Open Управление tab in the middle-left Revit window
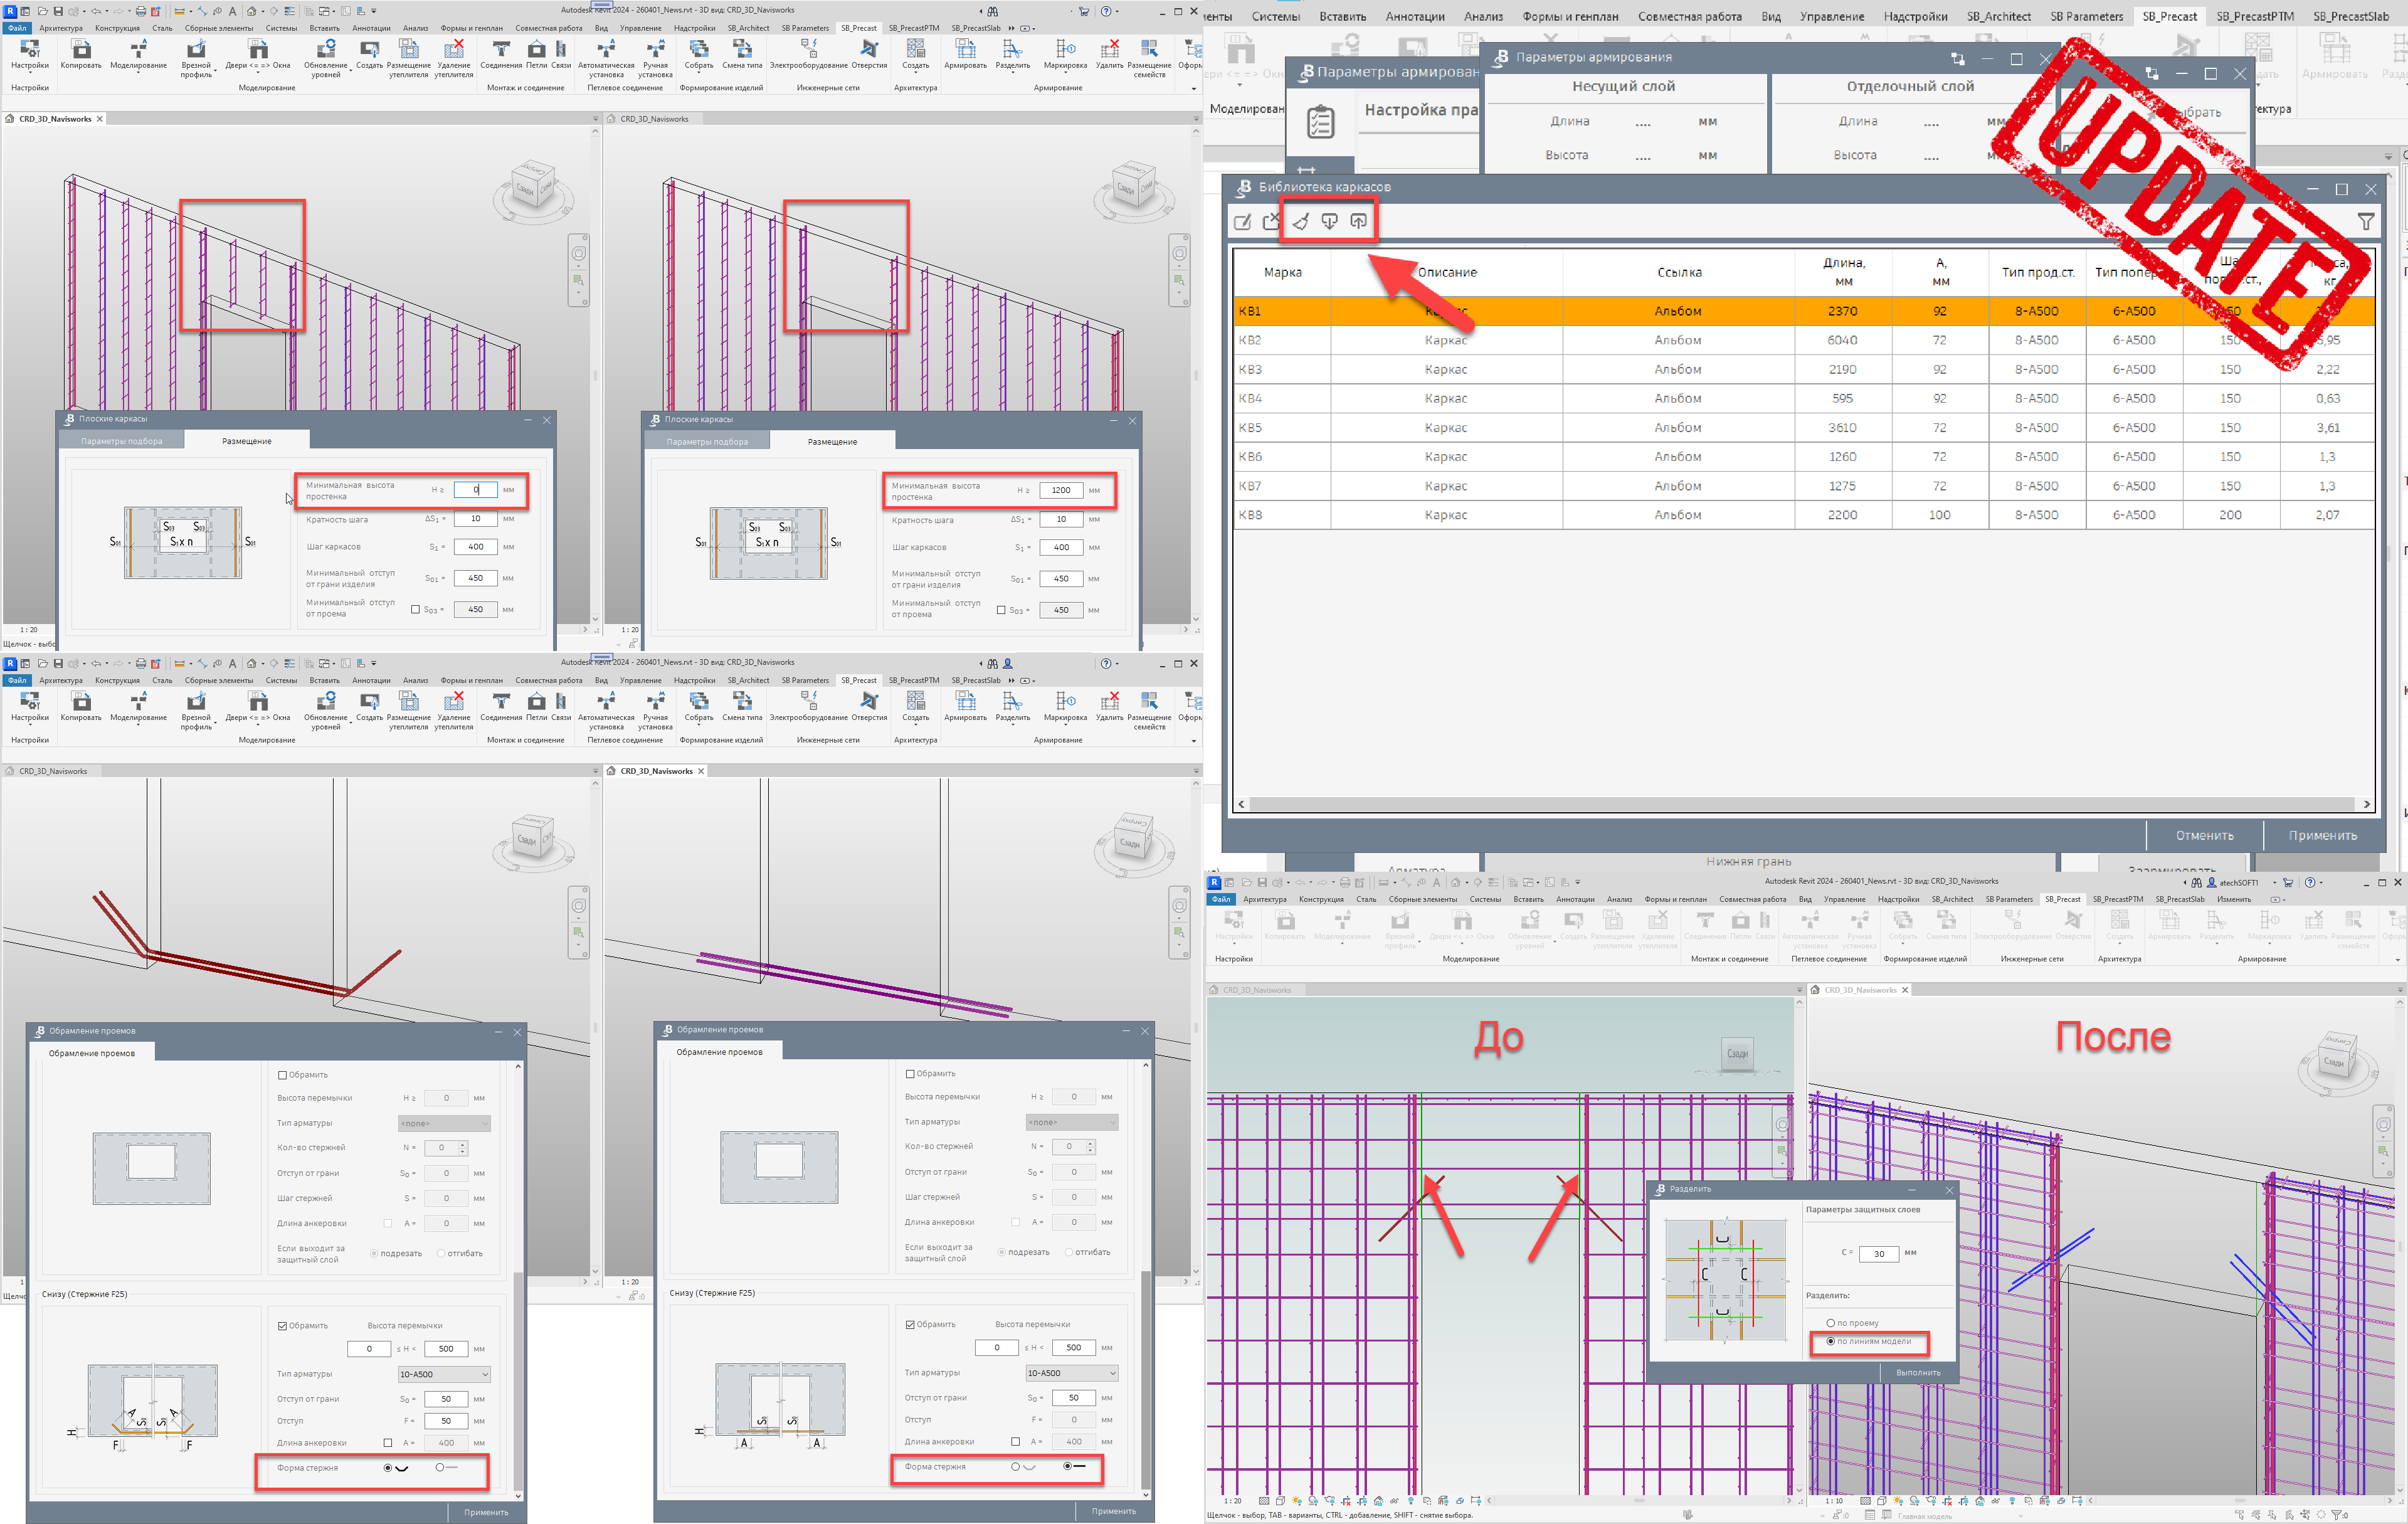This screenshot has height=1524, width=2408. [x=640, y=680]
